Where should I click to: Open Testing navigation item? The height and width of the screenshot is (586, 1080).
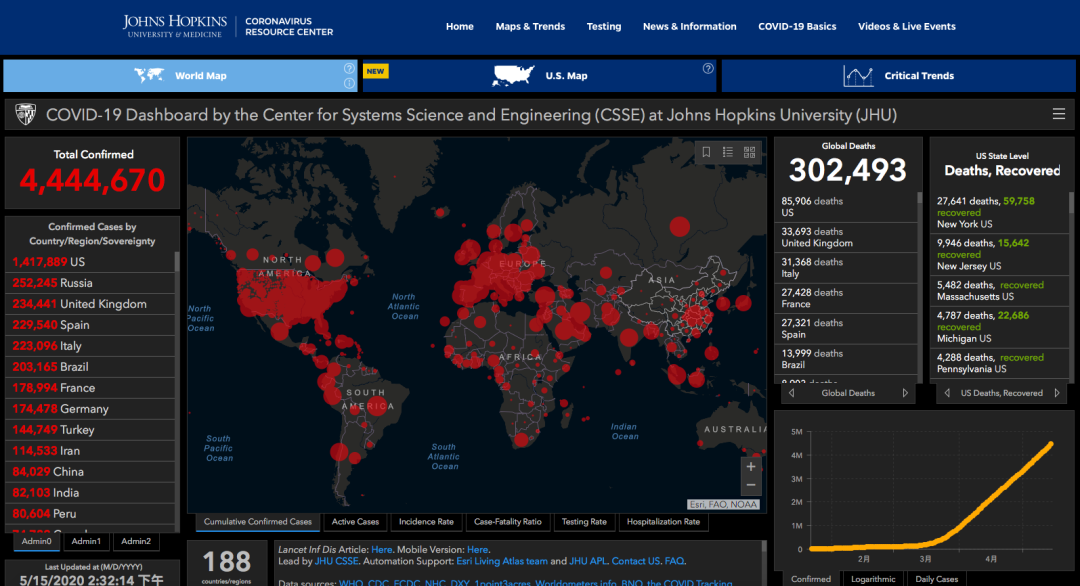604,26
